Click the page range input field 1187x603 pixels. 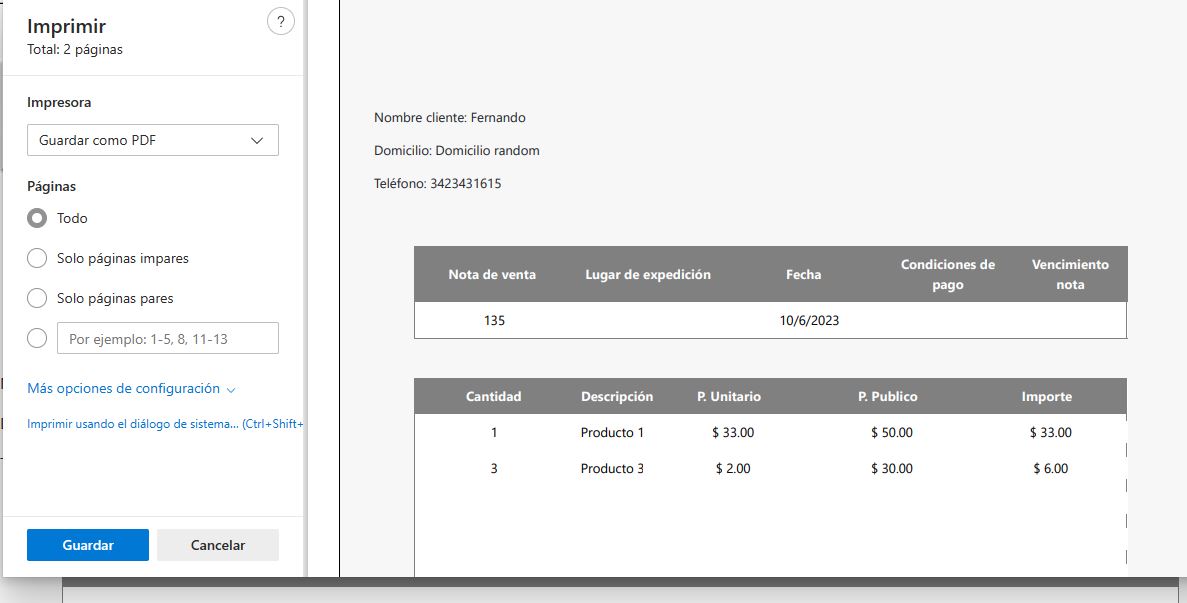pos(167,339)
